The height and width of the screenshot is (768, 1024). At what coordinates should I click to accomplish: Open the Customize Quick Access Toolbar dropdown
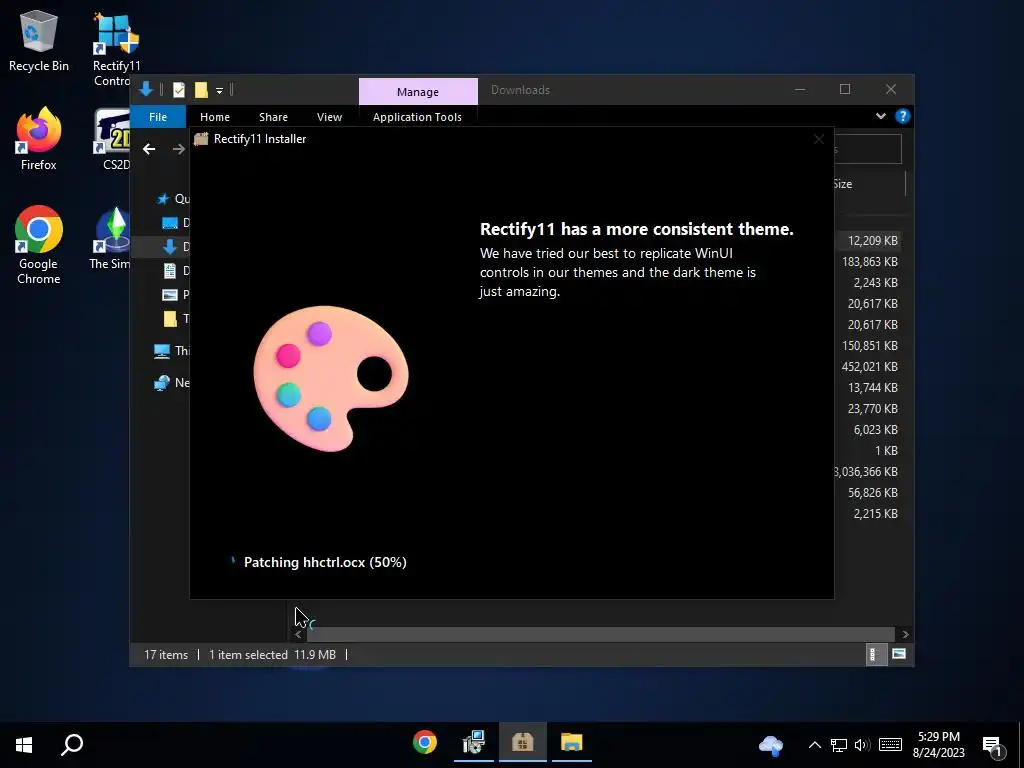tap(219, 91)
